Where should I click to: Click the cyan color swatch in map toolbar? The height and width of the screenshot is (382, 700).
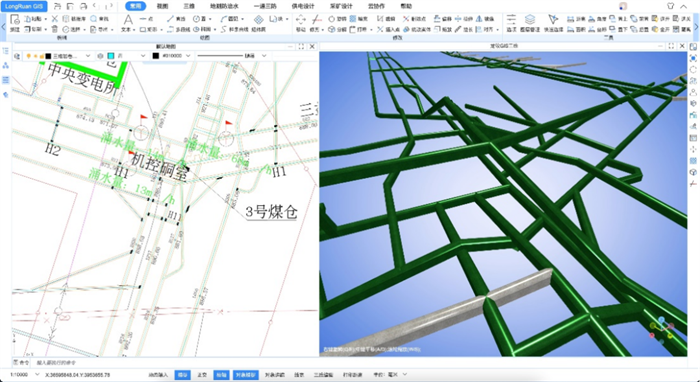coord(111,56)
